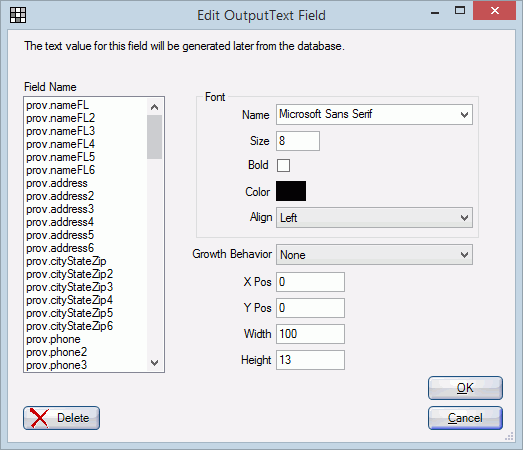Click the red X Delete button
This screenshot has height=450, width=523.
(61, 418)
